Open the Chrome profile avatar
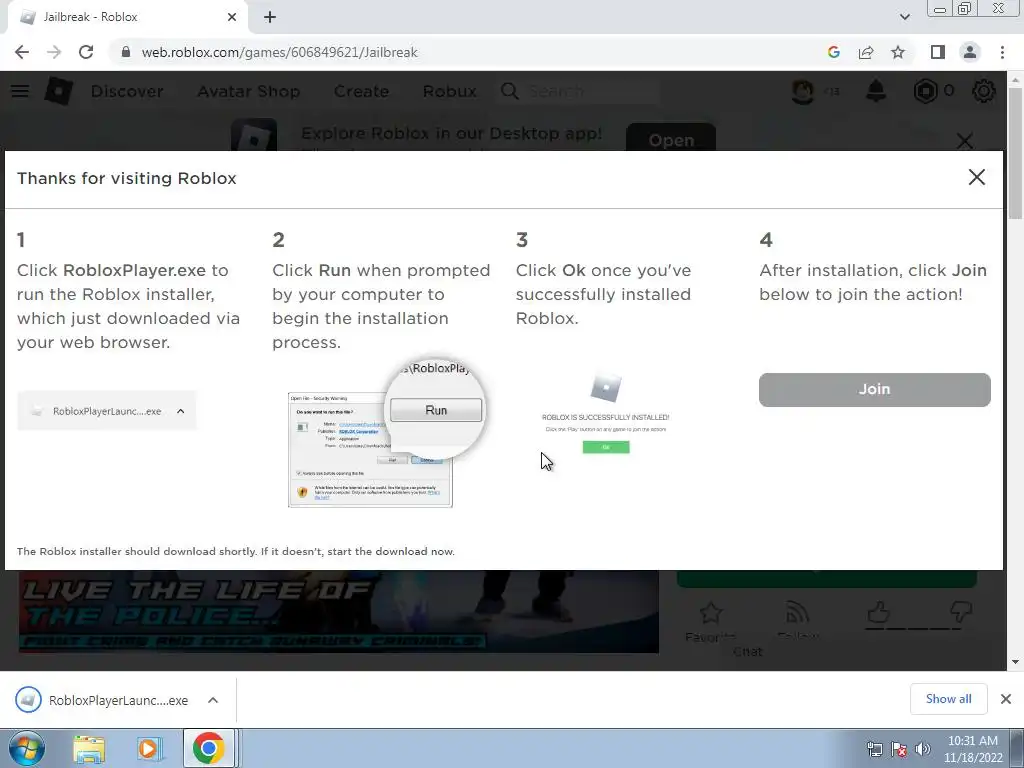This screenshot has height=768, width=1024. (x=970, y=52)
